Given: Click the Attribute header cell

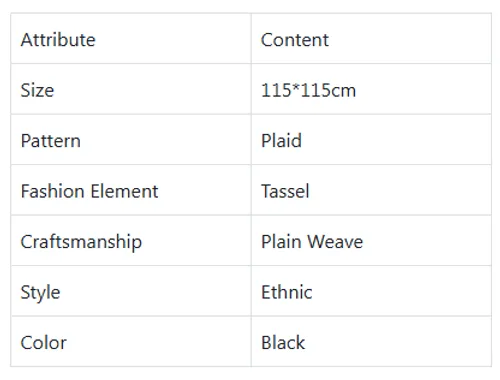Looking at the screenshot, I should pos(131,38).
